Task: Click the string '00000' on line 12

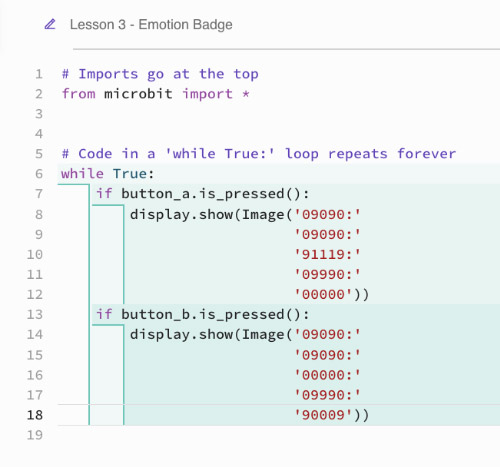Action: tap(323, 295)
